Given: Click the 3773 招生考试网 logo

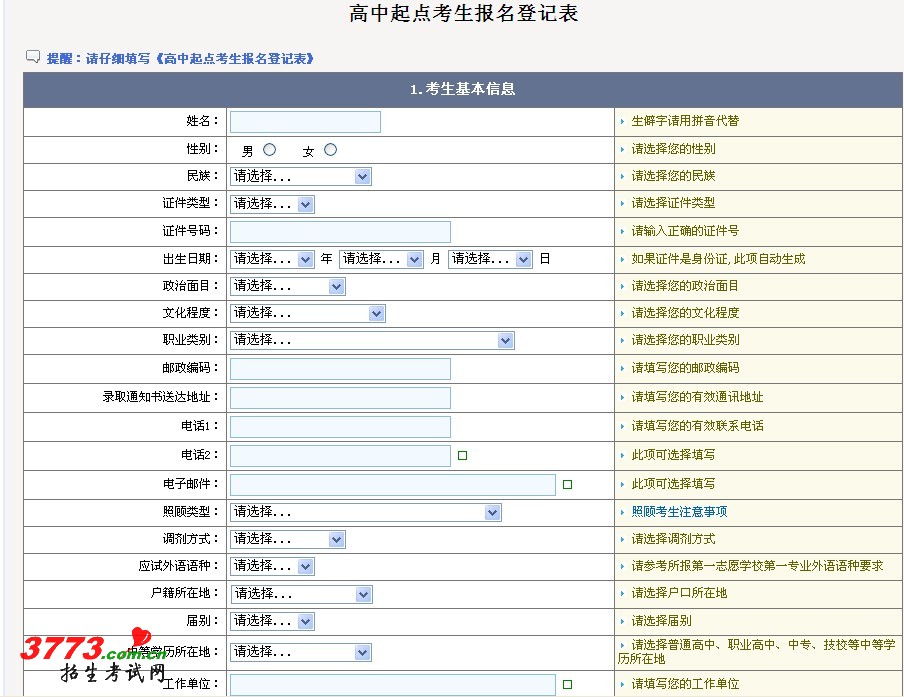Looking at the screenshot, I should click(90, 655).
